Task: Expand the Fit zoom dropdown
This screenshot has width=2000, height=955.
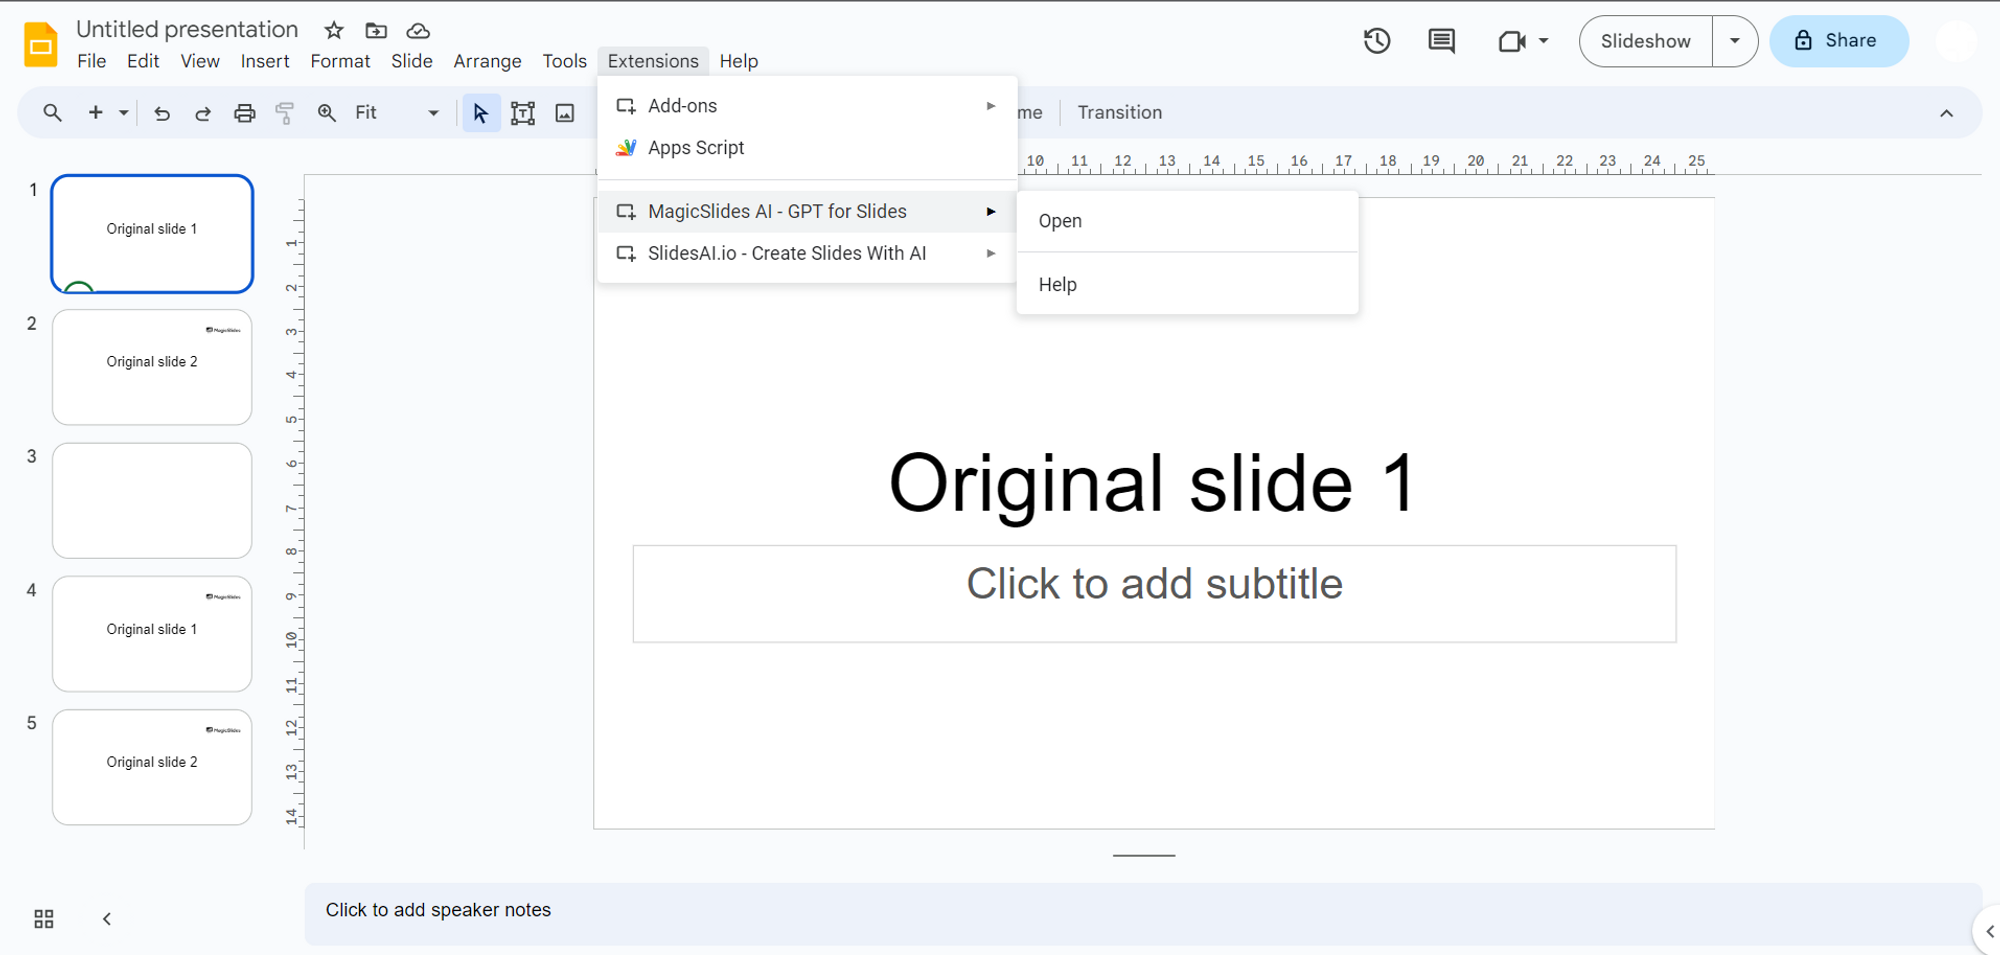Action: pos(433,113)
